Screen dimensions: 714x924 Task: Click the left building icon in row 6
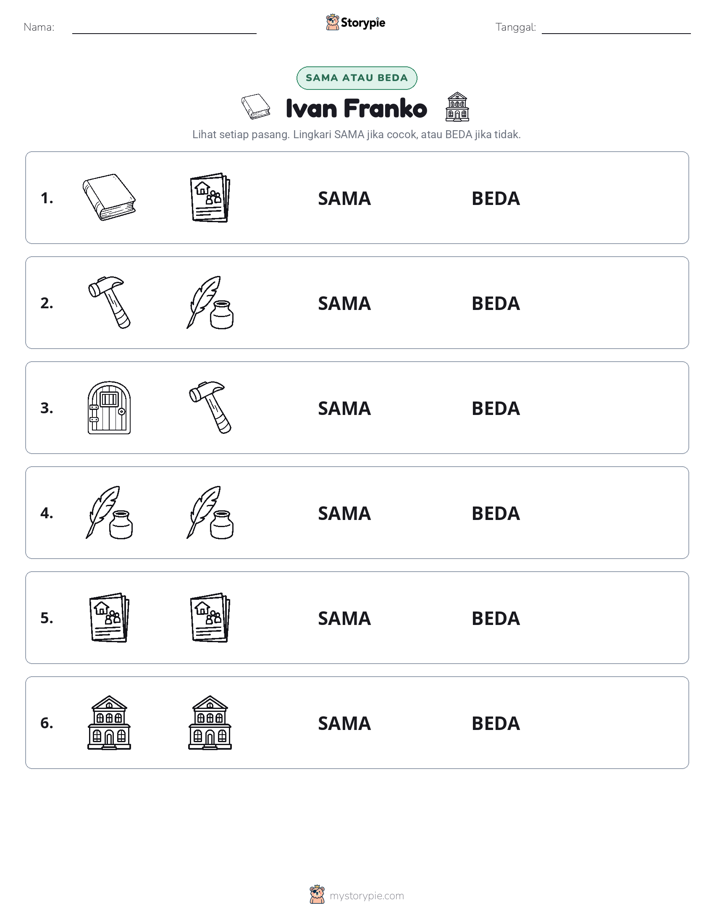click(109, 722)
